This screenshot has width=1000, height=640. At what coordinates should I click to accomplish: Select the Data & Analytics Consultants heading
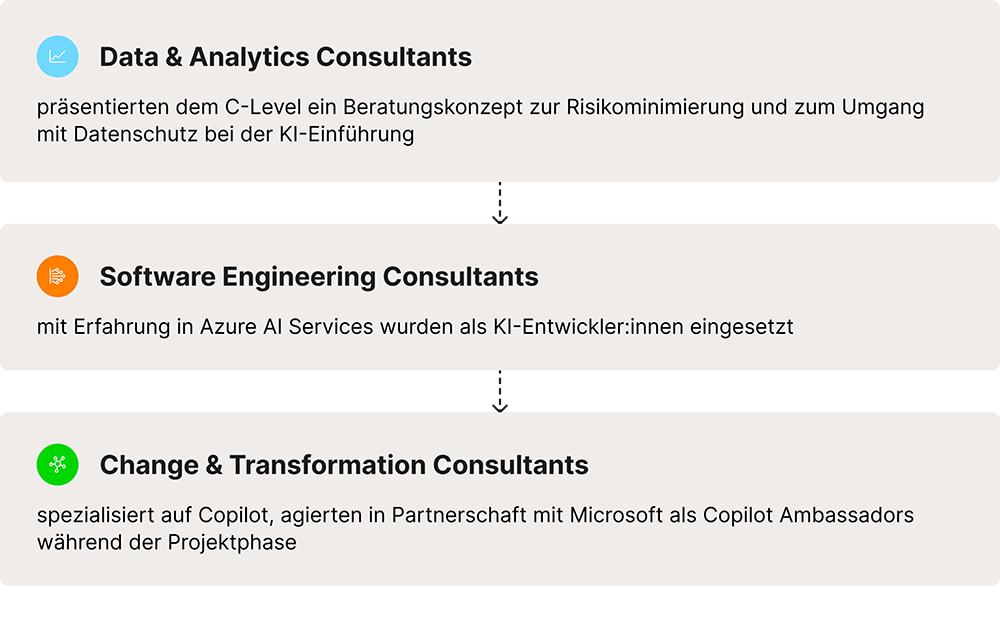point(285,57)
